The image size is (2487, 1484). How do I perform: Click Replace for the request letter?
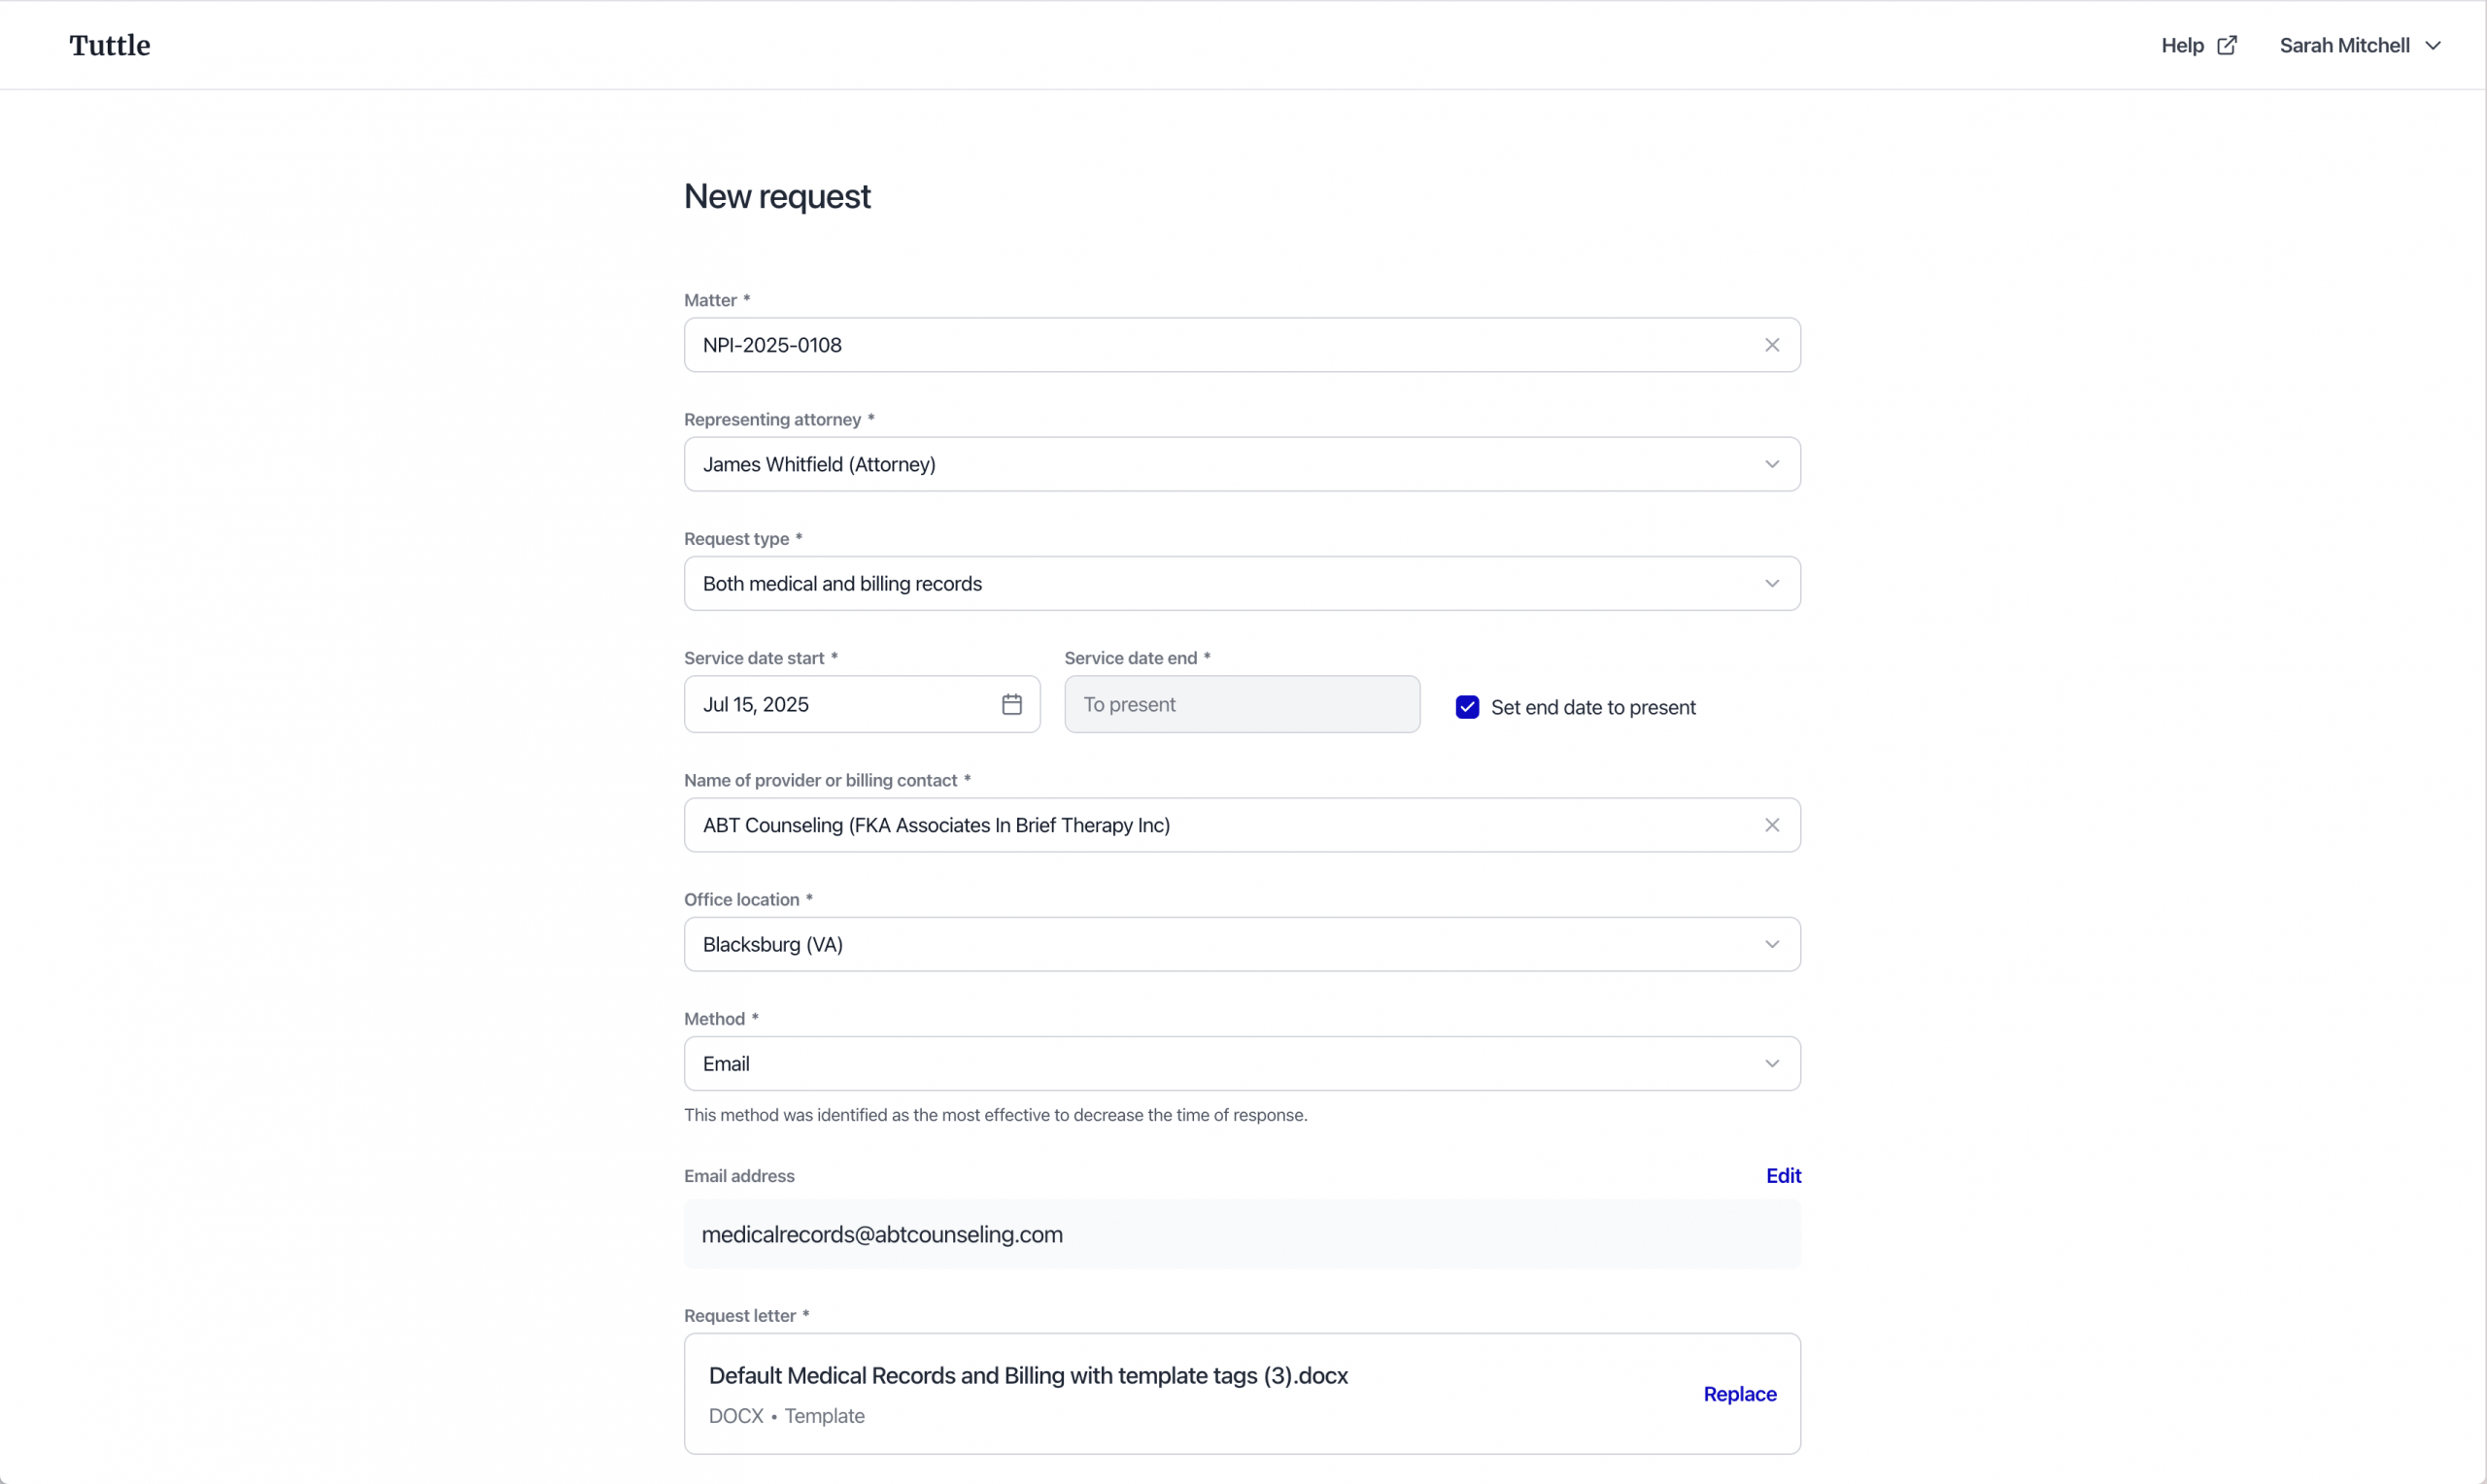click(1739, 1393)
